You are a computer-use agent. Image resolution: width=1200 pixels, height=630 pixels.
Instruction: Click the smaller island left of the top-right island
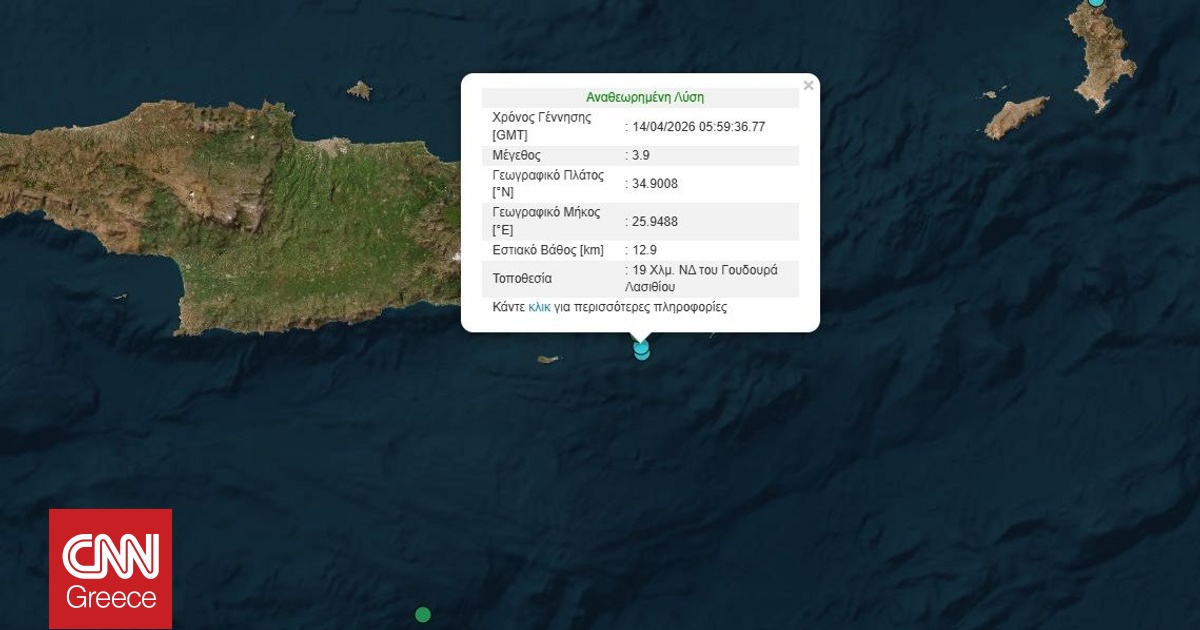click(1017, 117)
